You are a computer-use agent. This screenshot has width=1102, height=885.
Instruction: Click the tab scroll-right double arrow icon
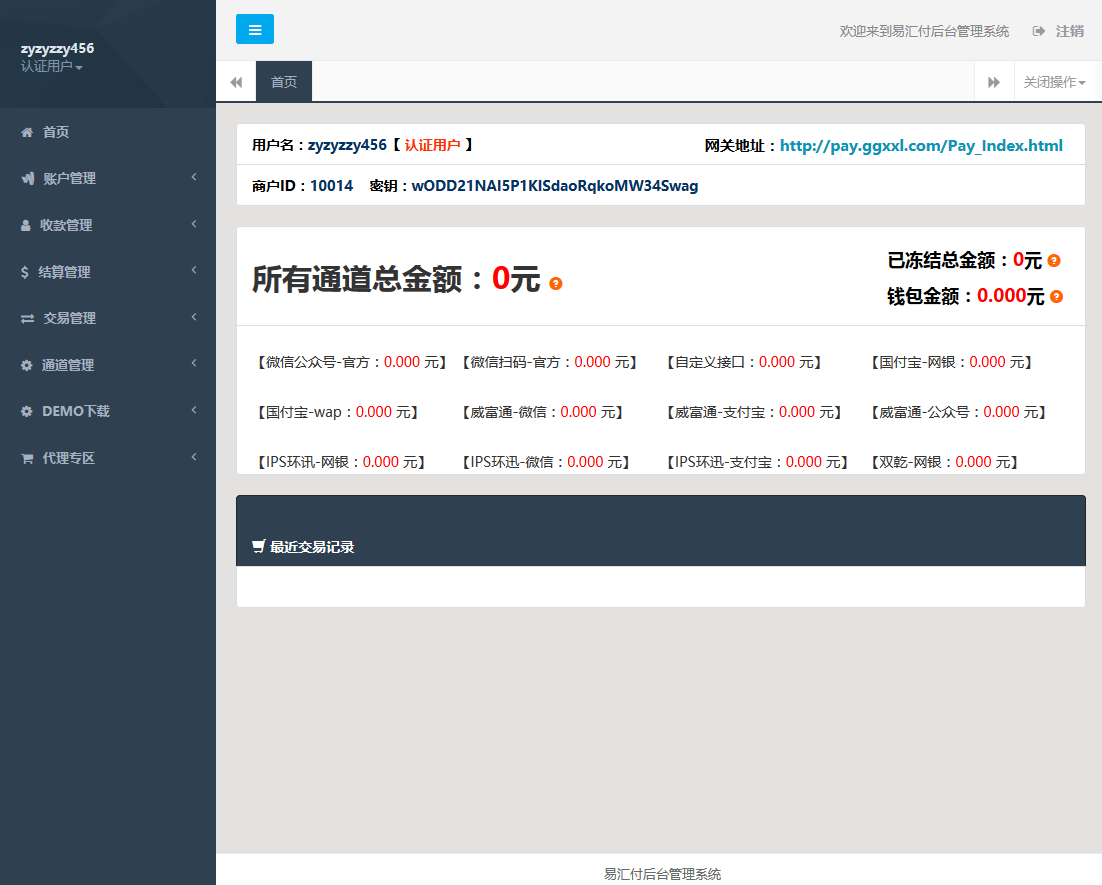click(x=994, y=82)
